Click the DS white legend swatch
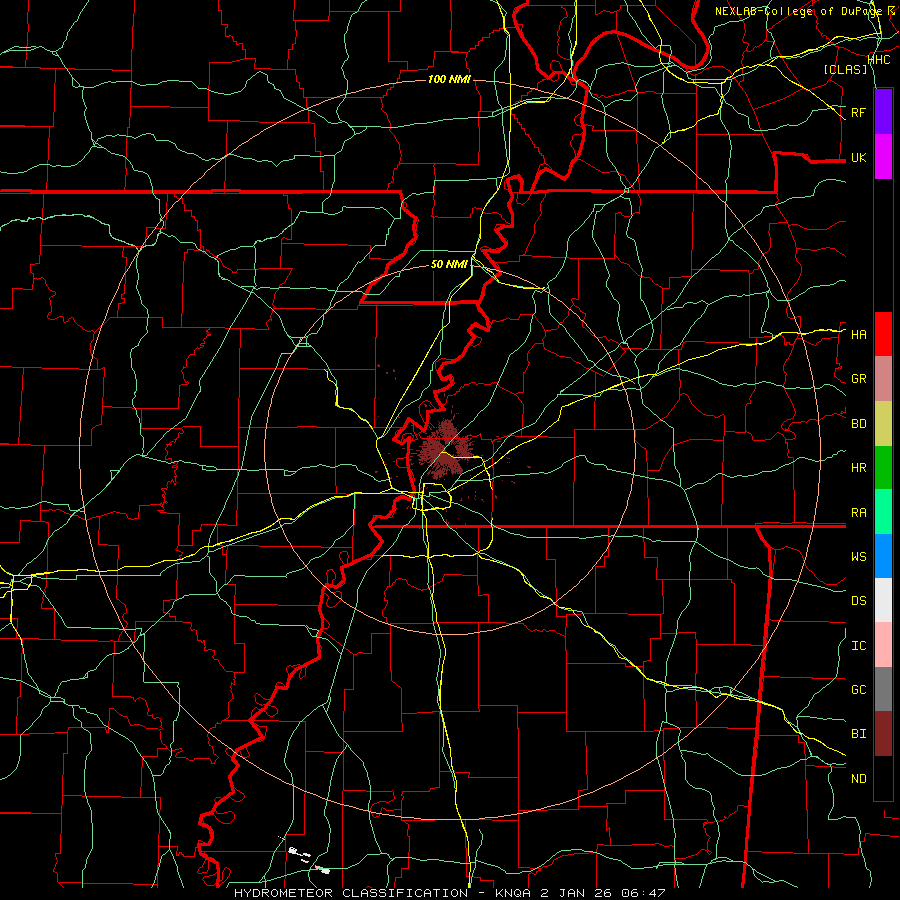 pos(883,600)
